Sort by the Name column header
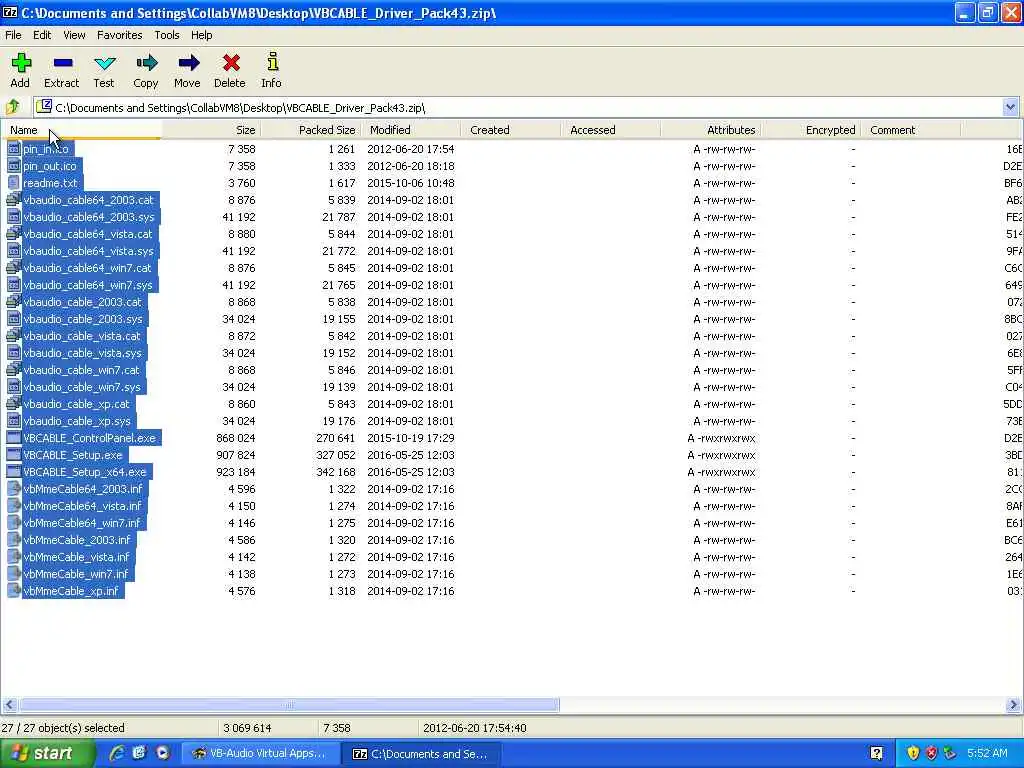The height and width of the screenshot is (768, 1024). click(81, 130)
